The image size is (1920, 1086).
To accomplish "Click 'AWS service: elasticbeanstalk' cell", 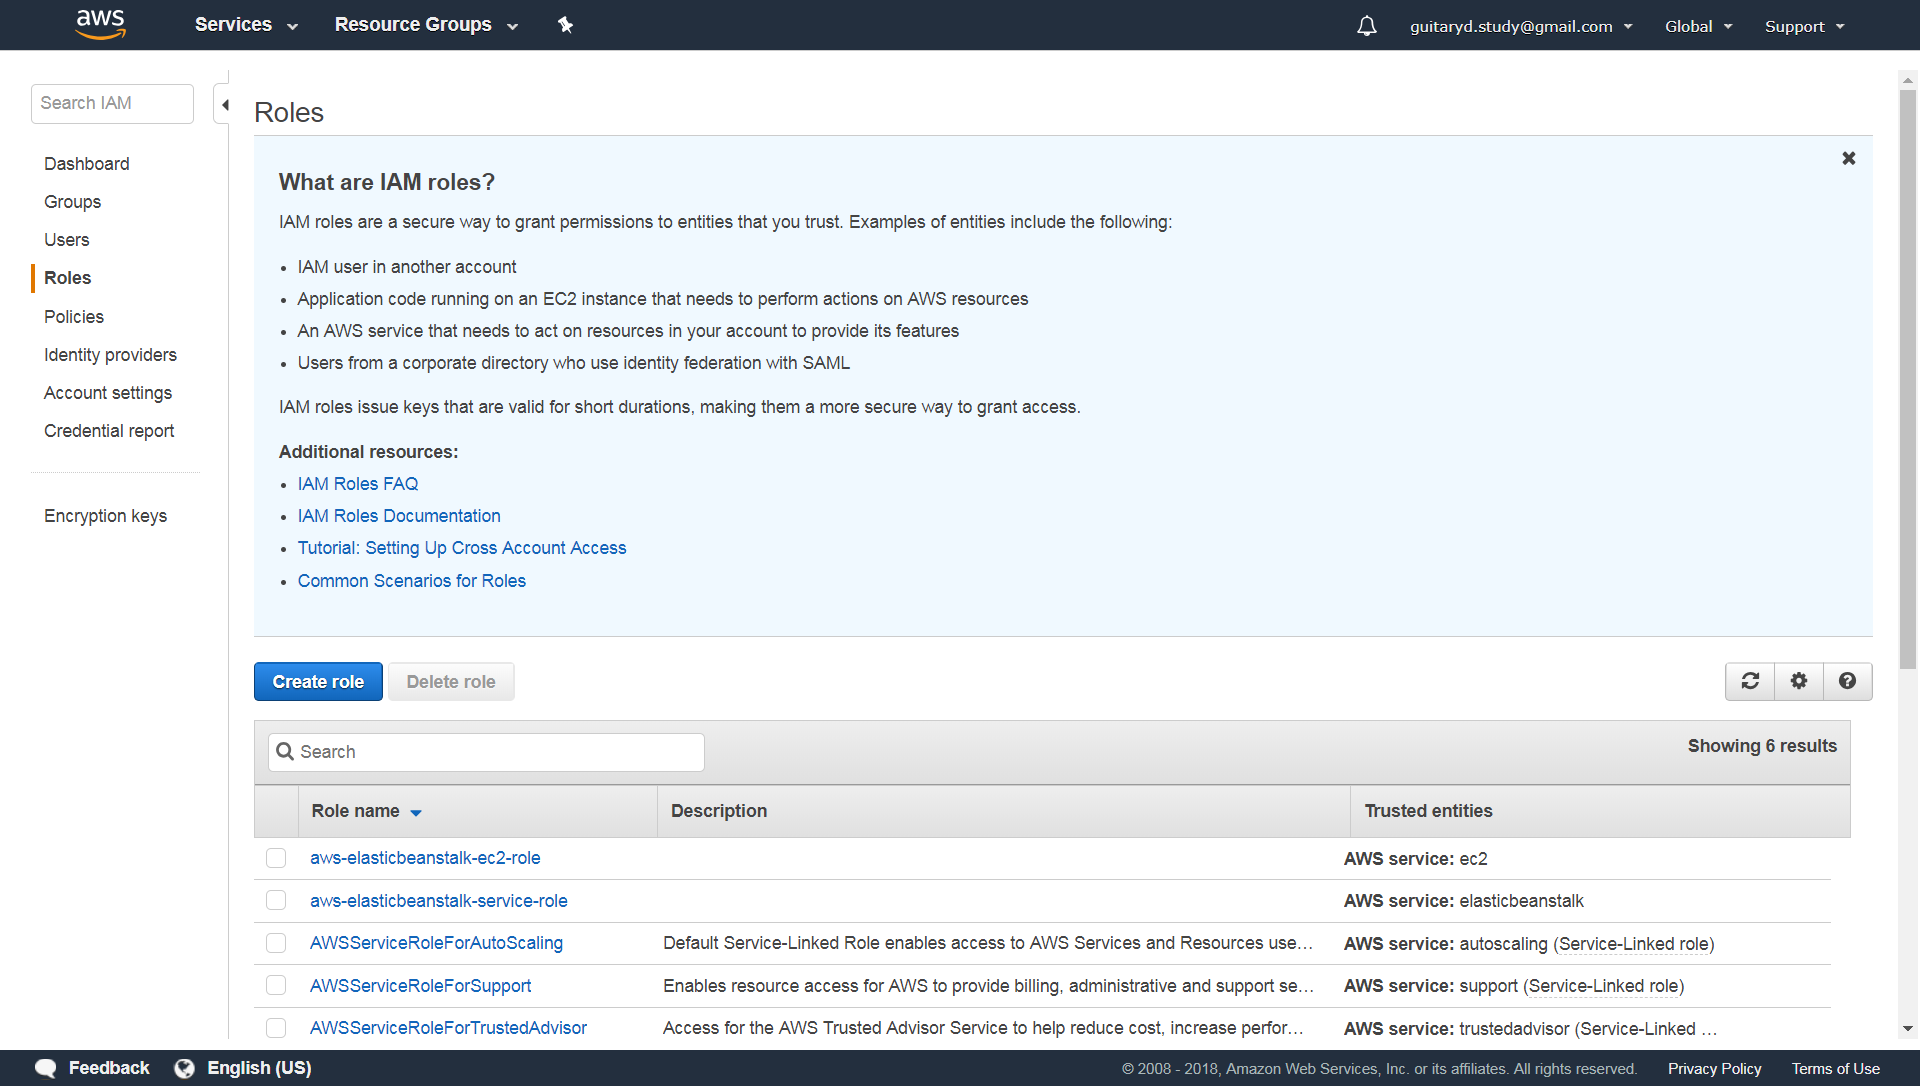I will tap(1464, 901).
